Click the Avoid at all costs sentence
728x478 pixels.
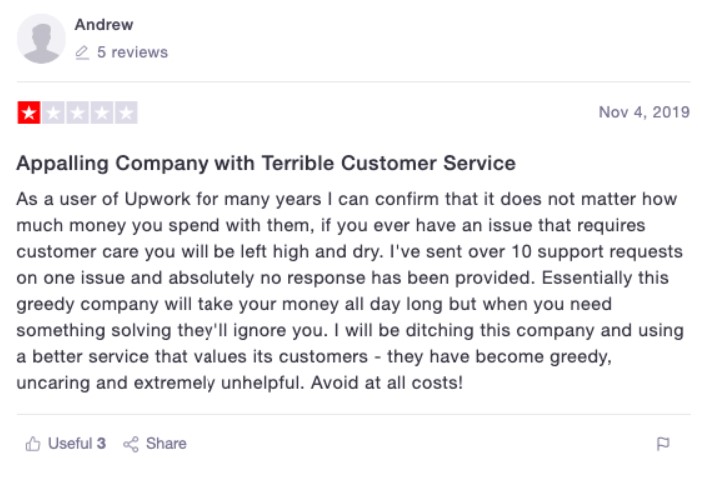[x=387, y=383]
